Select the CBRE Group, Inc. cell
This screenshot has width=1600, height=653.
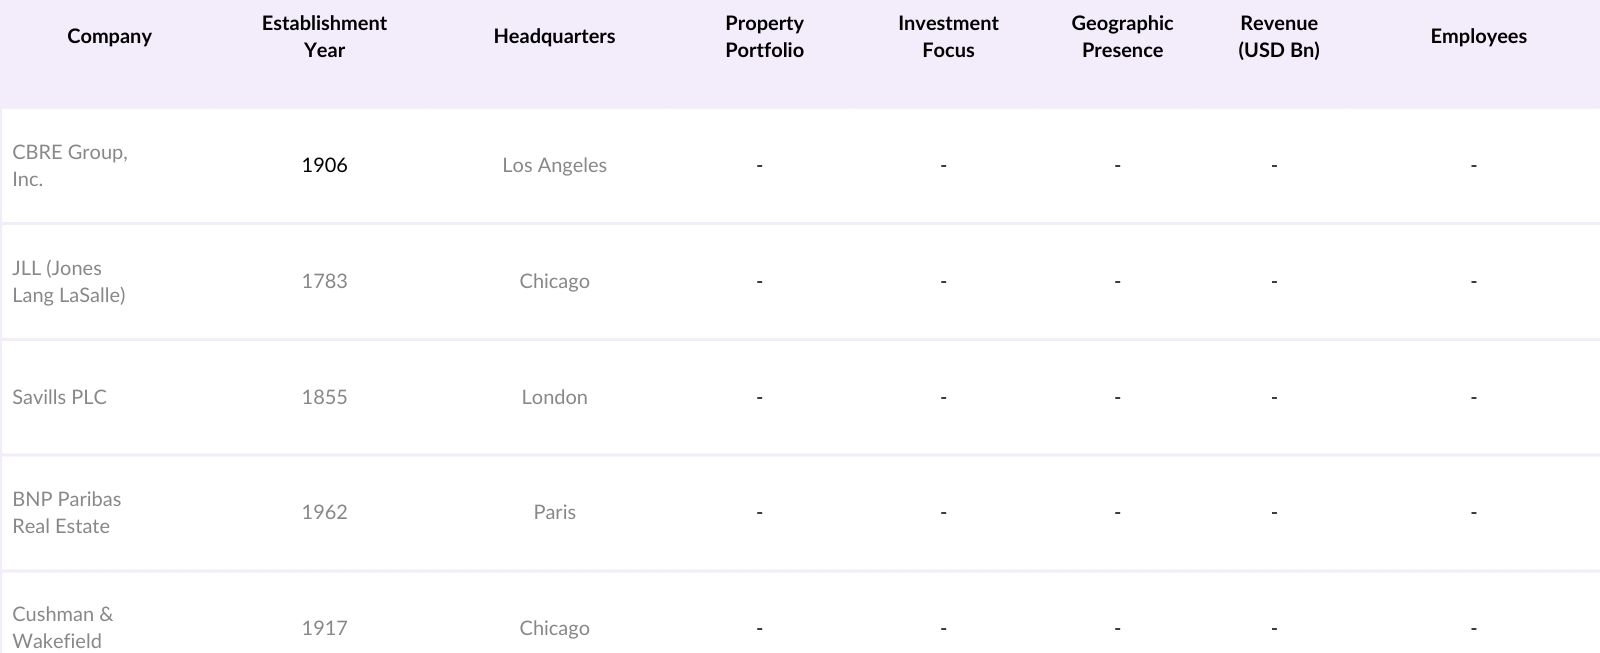70,165
